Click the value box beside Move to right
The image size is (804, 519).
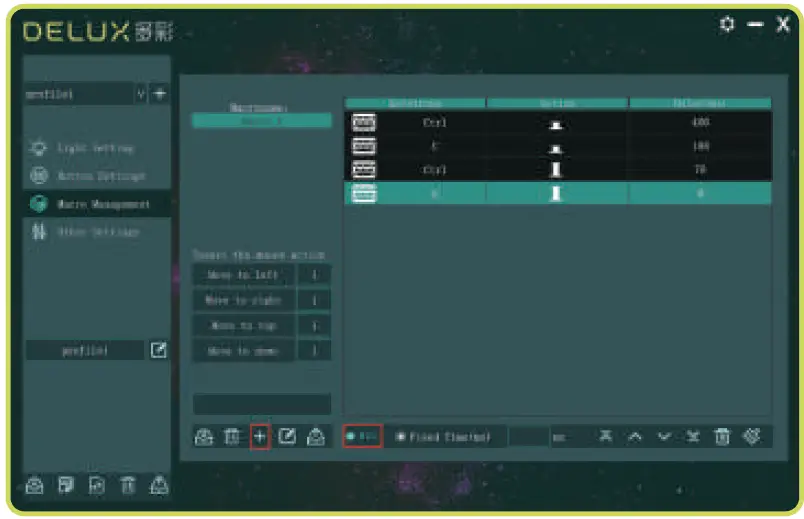click(314, 300)
